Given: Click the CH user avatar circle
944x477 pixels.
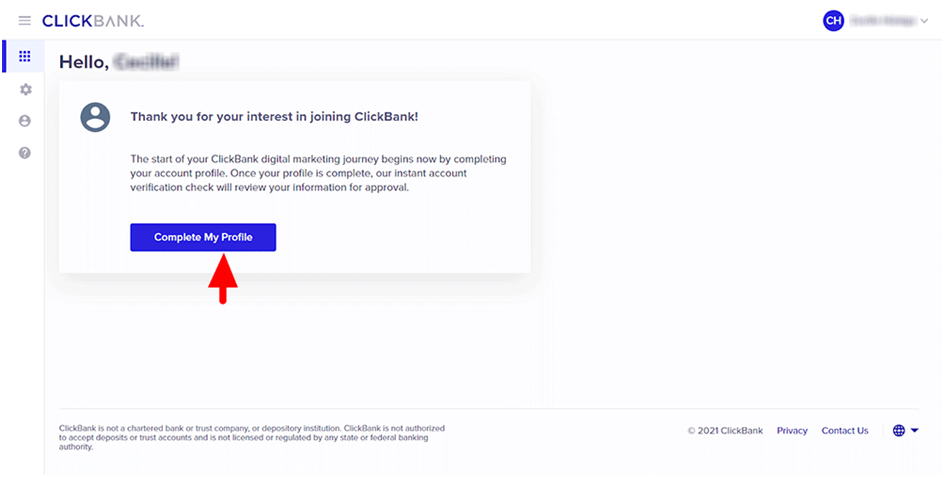Looking at the screenshot, I should (x=833, y=21).
